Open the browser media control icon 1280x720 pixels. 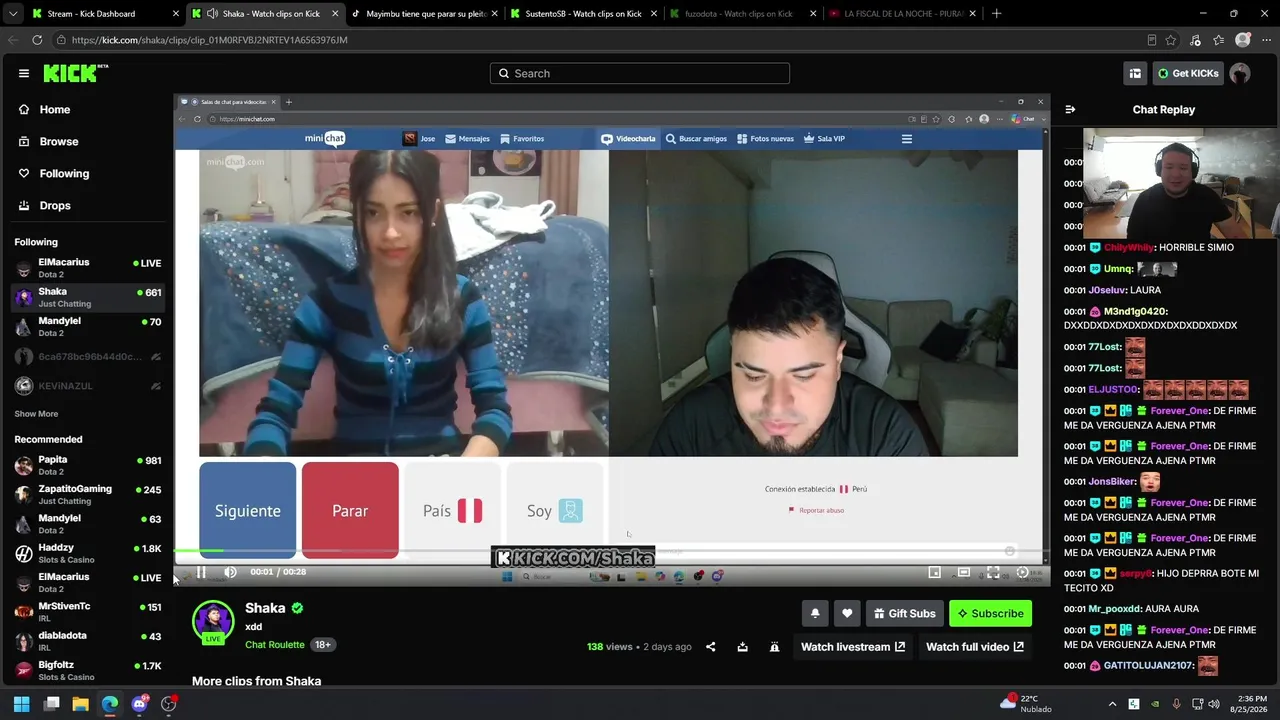pyautogui.click(x=1196, y=40)
